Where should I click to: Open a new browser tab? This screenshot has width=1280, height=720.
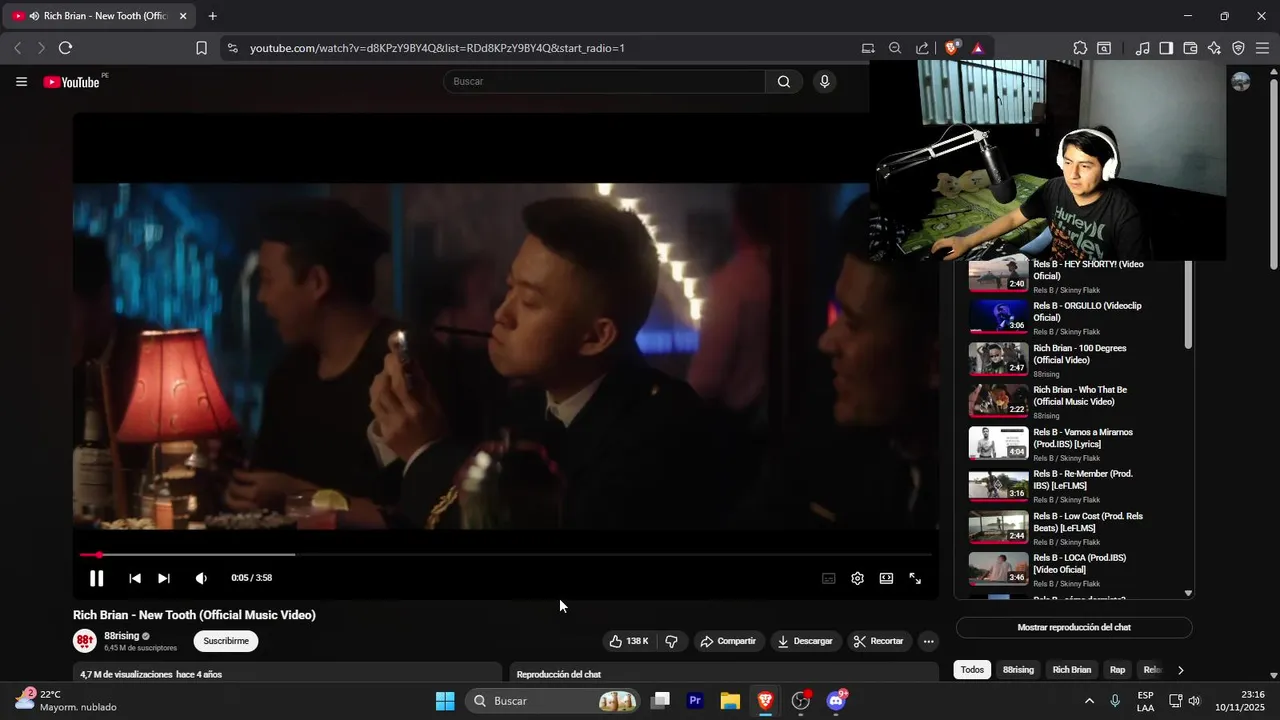[x=213, y=16]
